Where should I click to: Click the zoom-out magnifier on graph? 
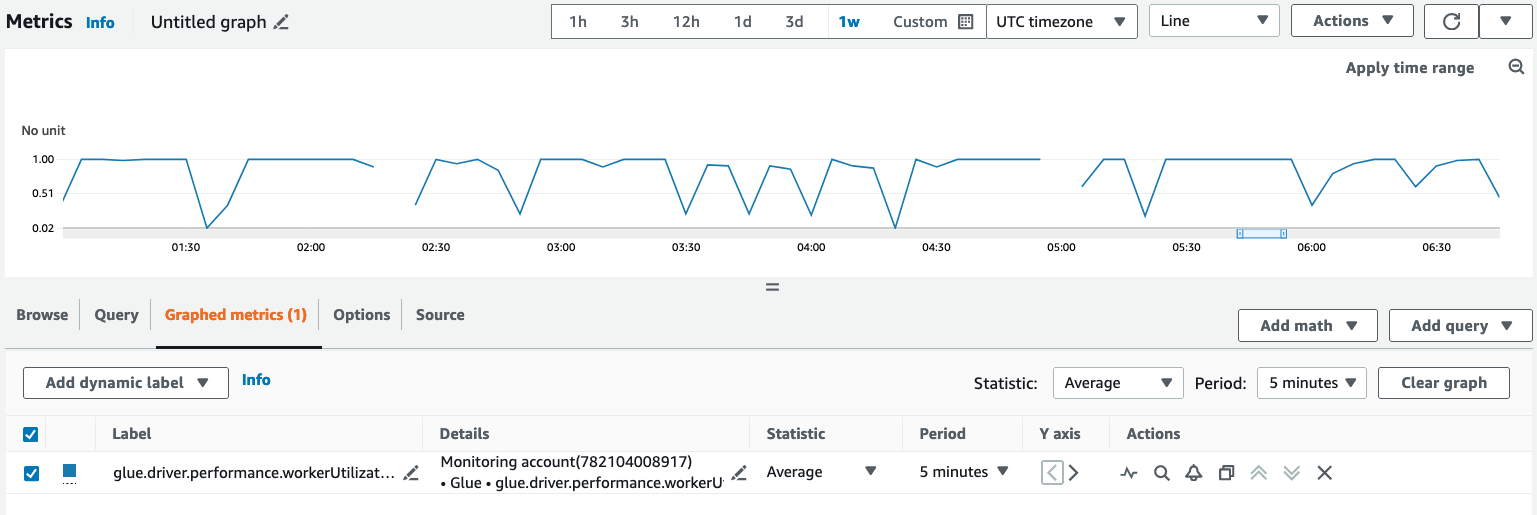(x=1515, y=67)
